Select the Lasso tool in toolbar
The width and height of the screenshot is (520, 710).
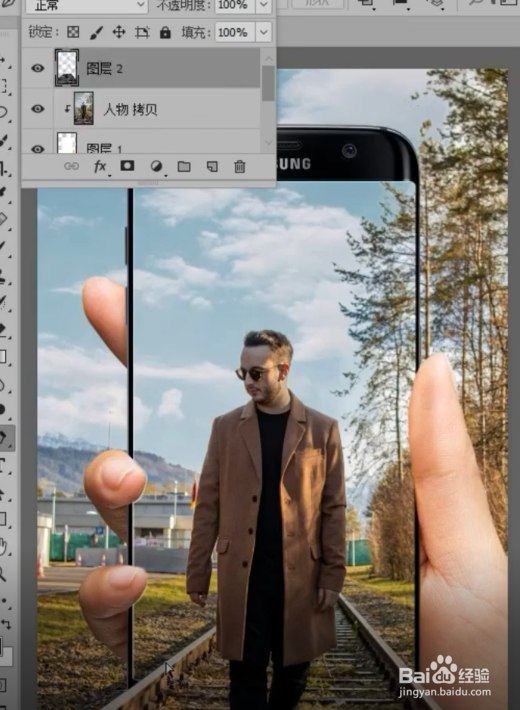coord(4,112)
